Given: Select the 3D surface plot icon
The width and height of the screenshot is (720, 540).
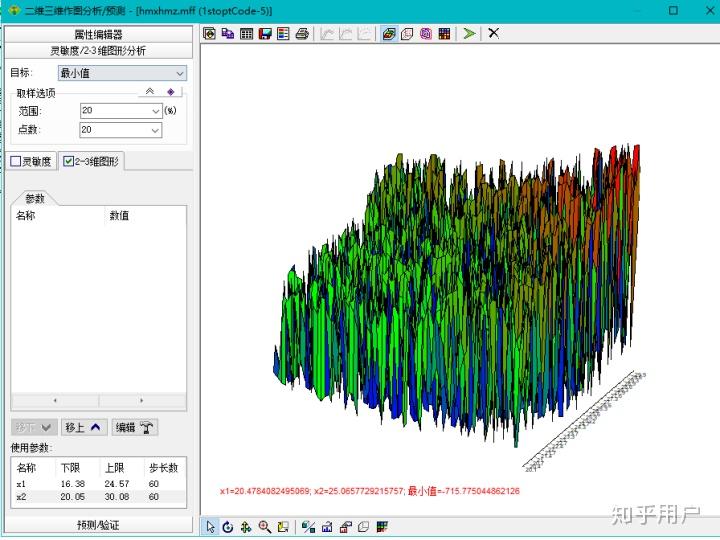Looking at the screenshot, I should (389, 34).
